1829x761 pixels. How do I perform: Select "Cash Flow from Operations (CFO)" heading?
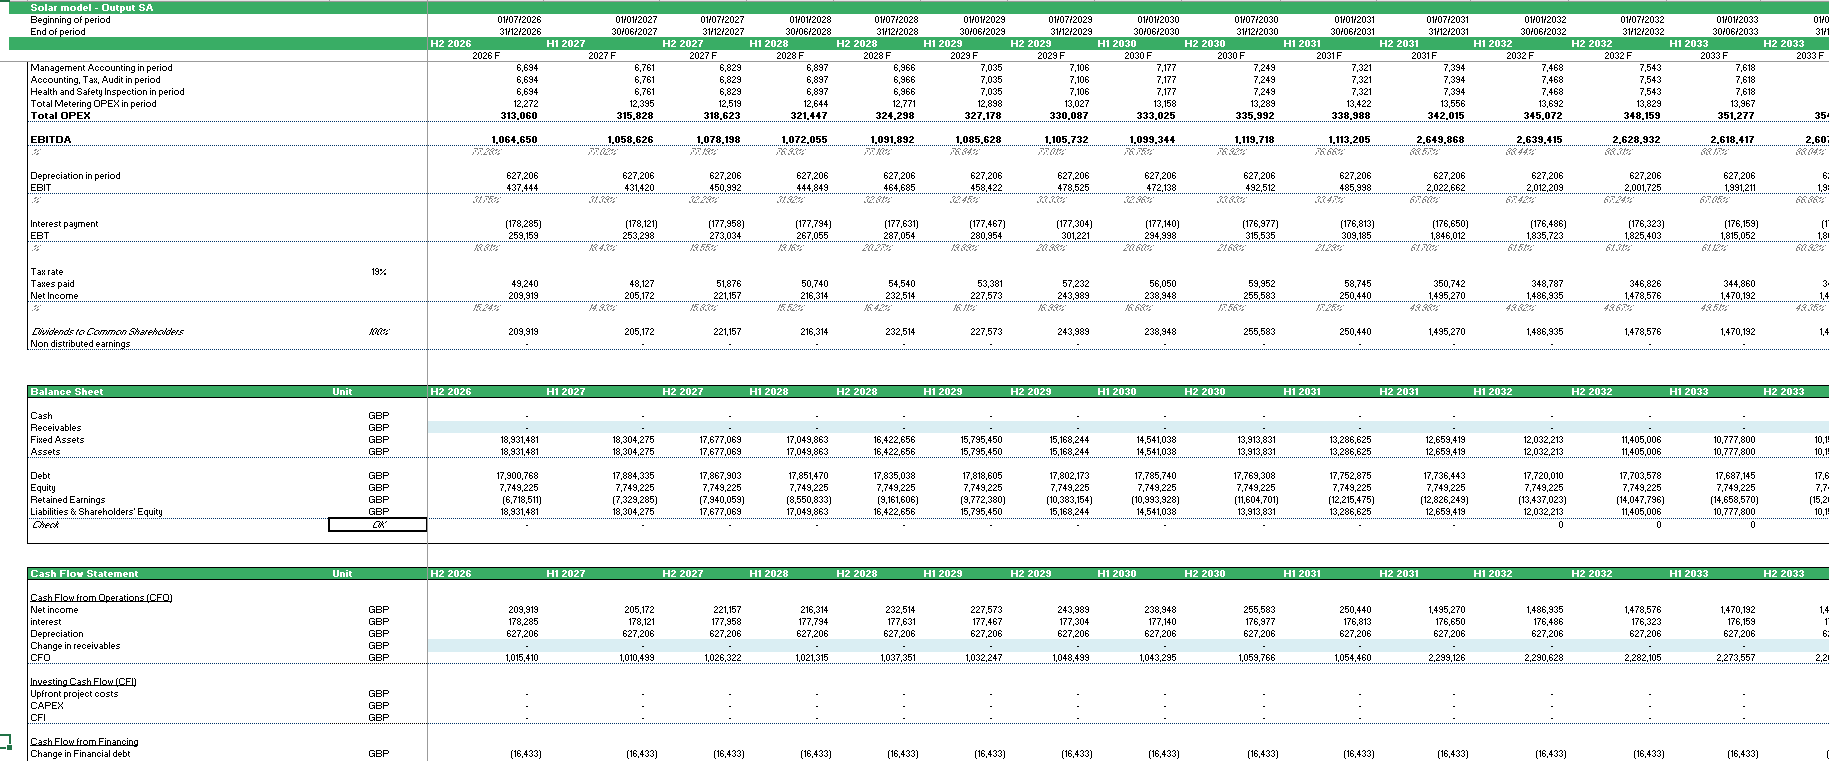coord(101,598)
